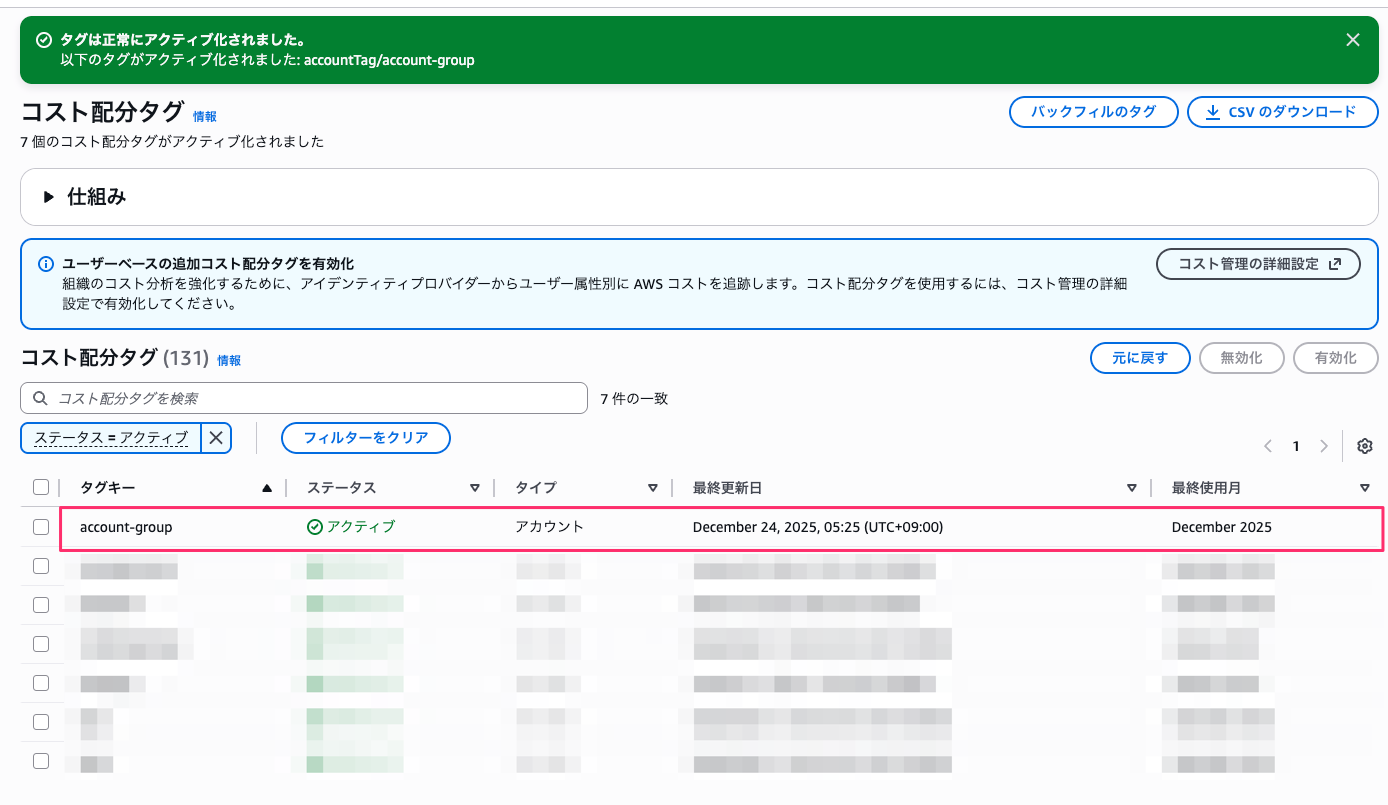Viewport: 1388px width, 805px height.
Task: Click the フィルターをクリア button
Action: pyautogui.click(x=365, y=438)
